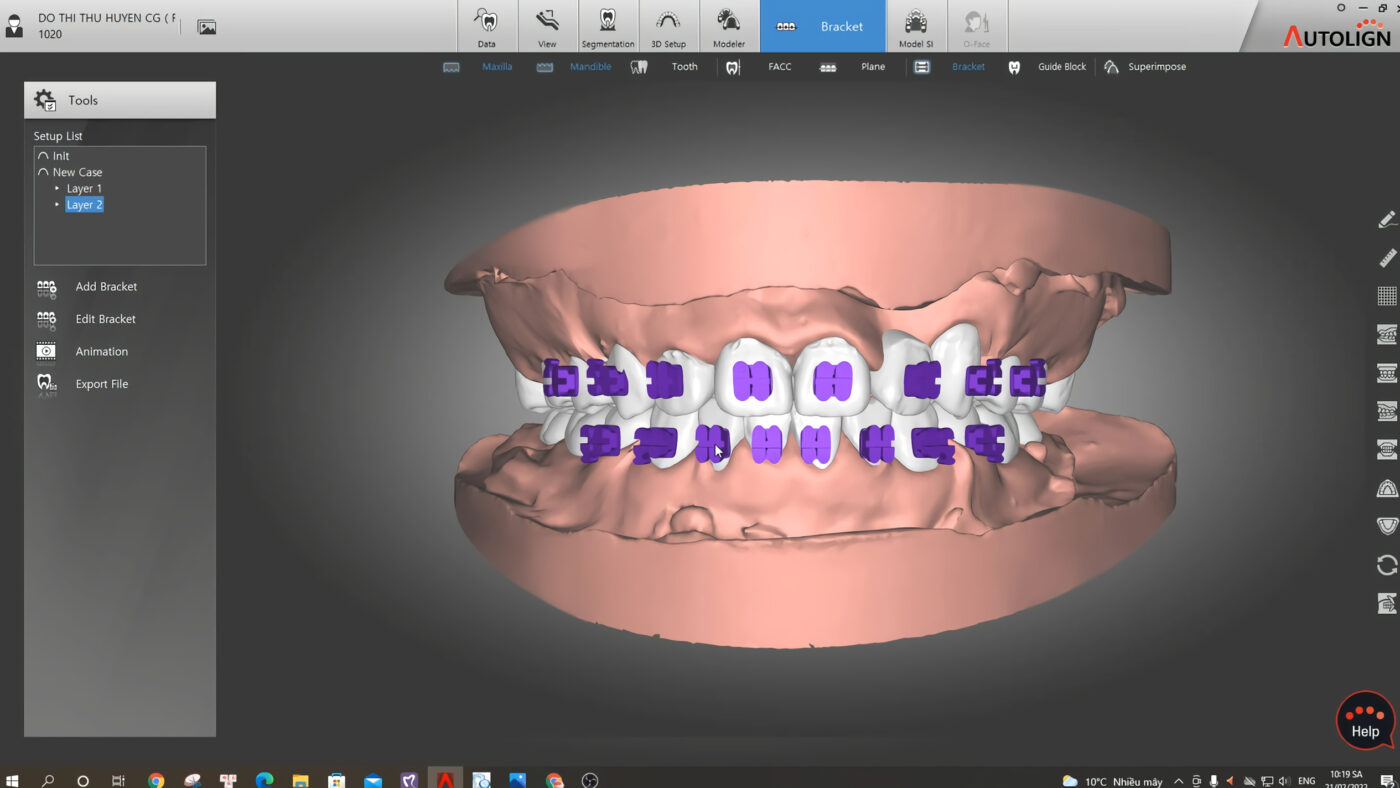The image size is (1400, 788).
Task: Click the upper left central incisor bracket
Action: (832, 381)
